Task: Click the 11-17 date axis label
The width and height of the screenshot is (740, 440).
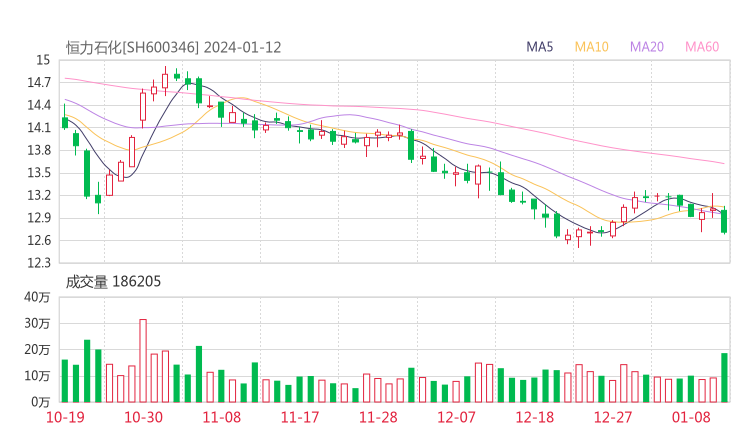Action: 300,417
